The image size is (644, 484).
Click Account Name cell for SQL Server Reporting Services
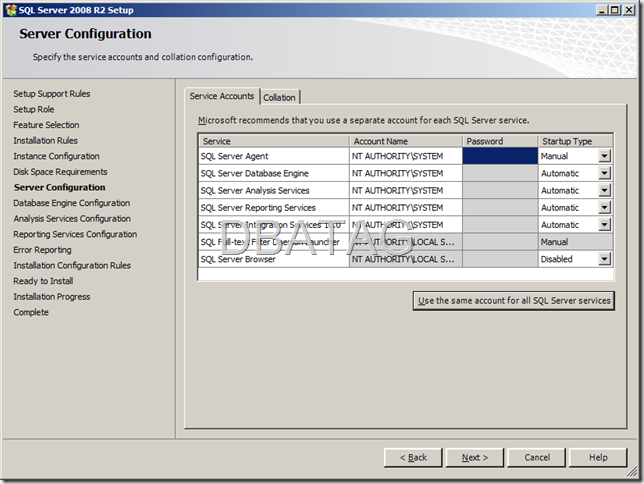click(406, 207)
